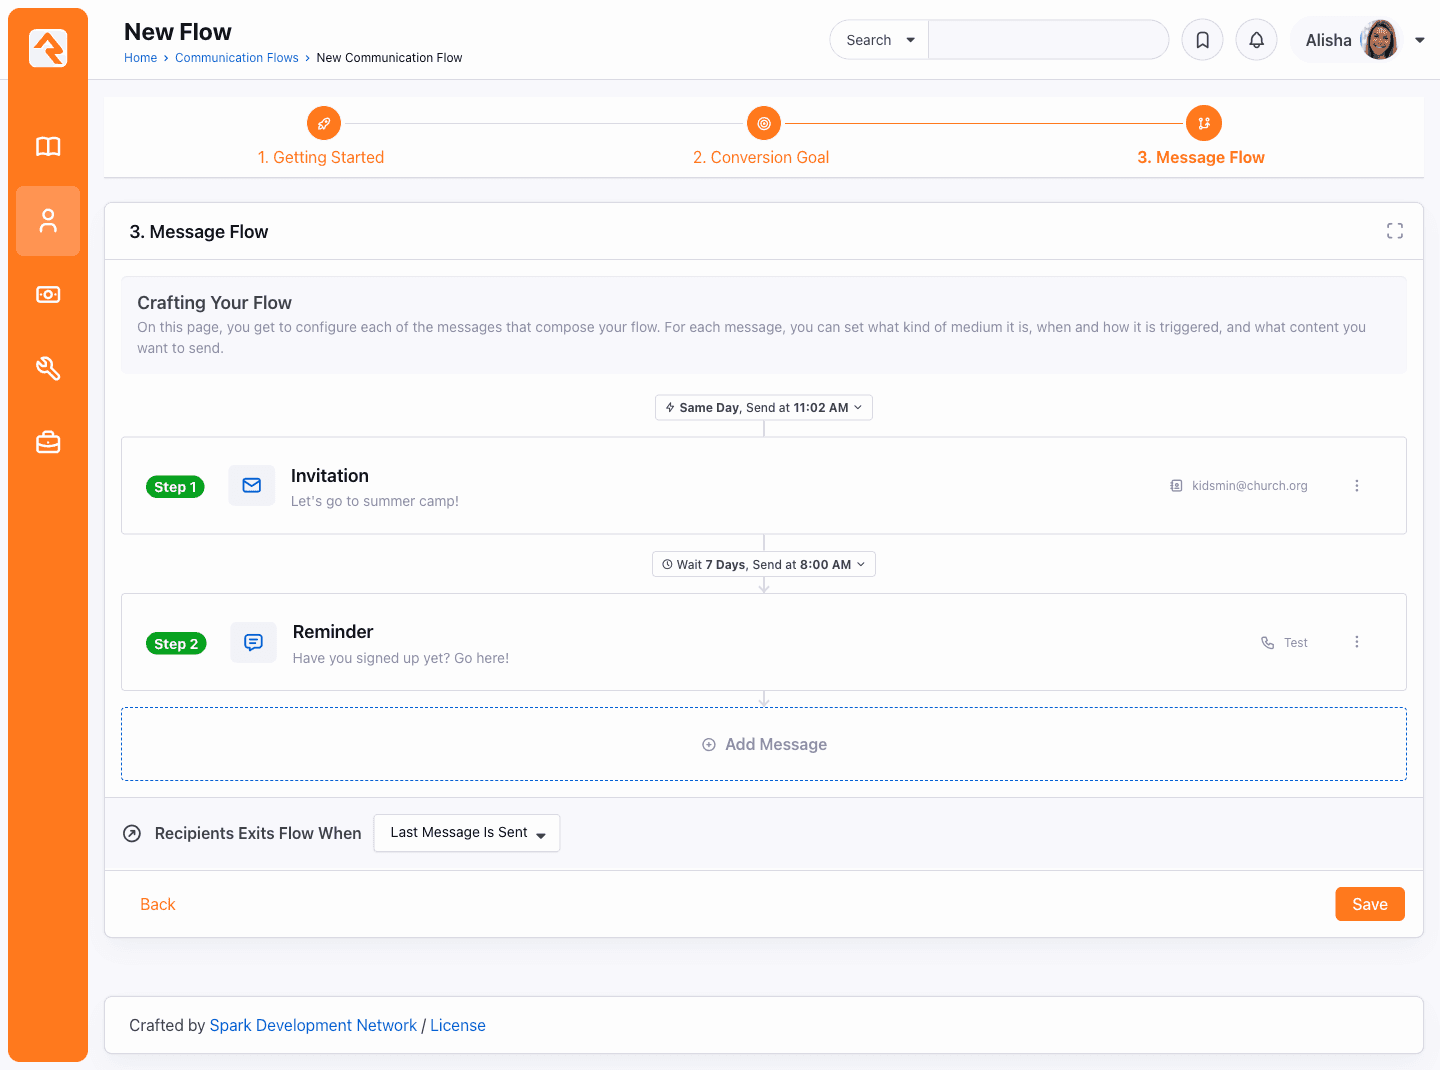Open the book/library icon in the sidebar
The width and height of the screenshot is (1440, 1070).
point(47,146)
